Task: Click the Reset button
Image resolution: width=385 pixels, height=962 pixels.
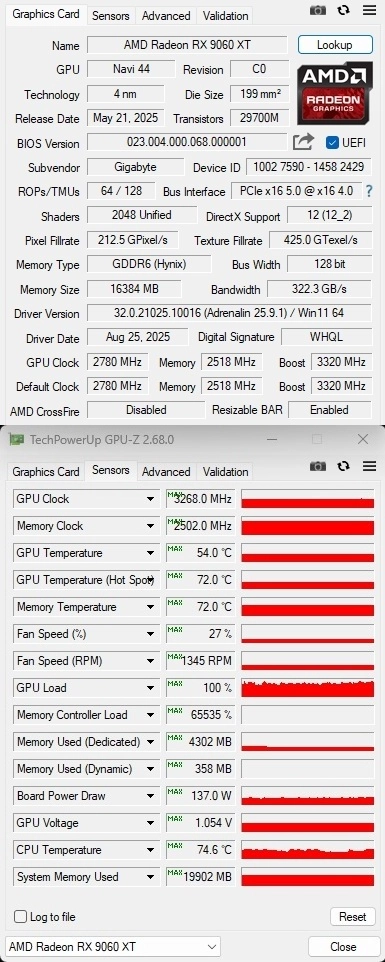Action: tap(353, 917)
